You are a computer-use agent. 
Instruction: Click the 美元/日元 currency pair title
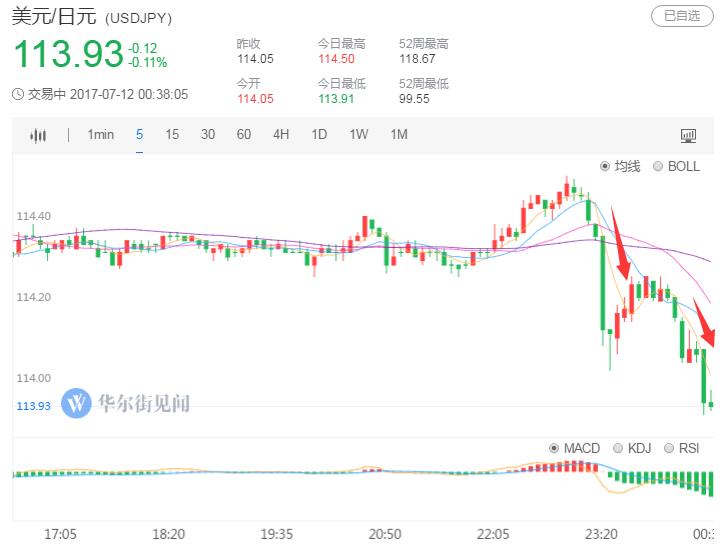click(54, 17)
